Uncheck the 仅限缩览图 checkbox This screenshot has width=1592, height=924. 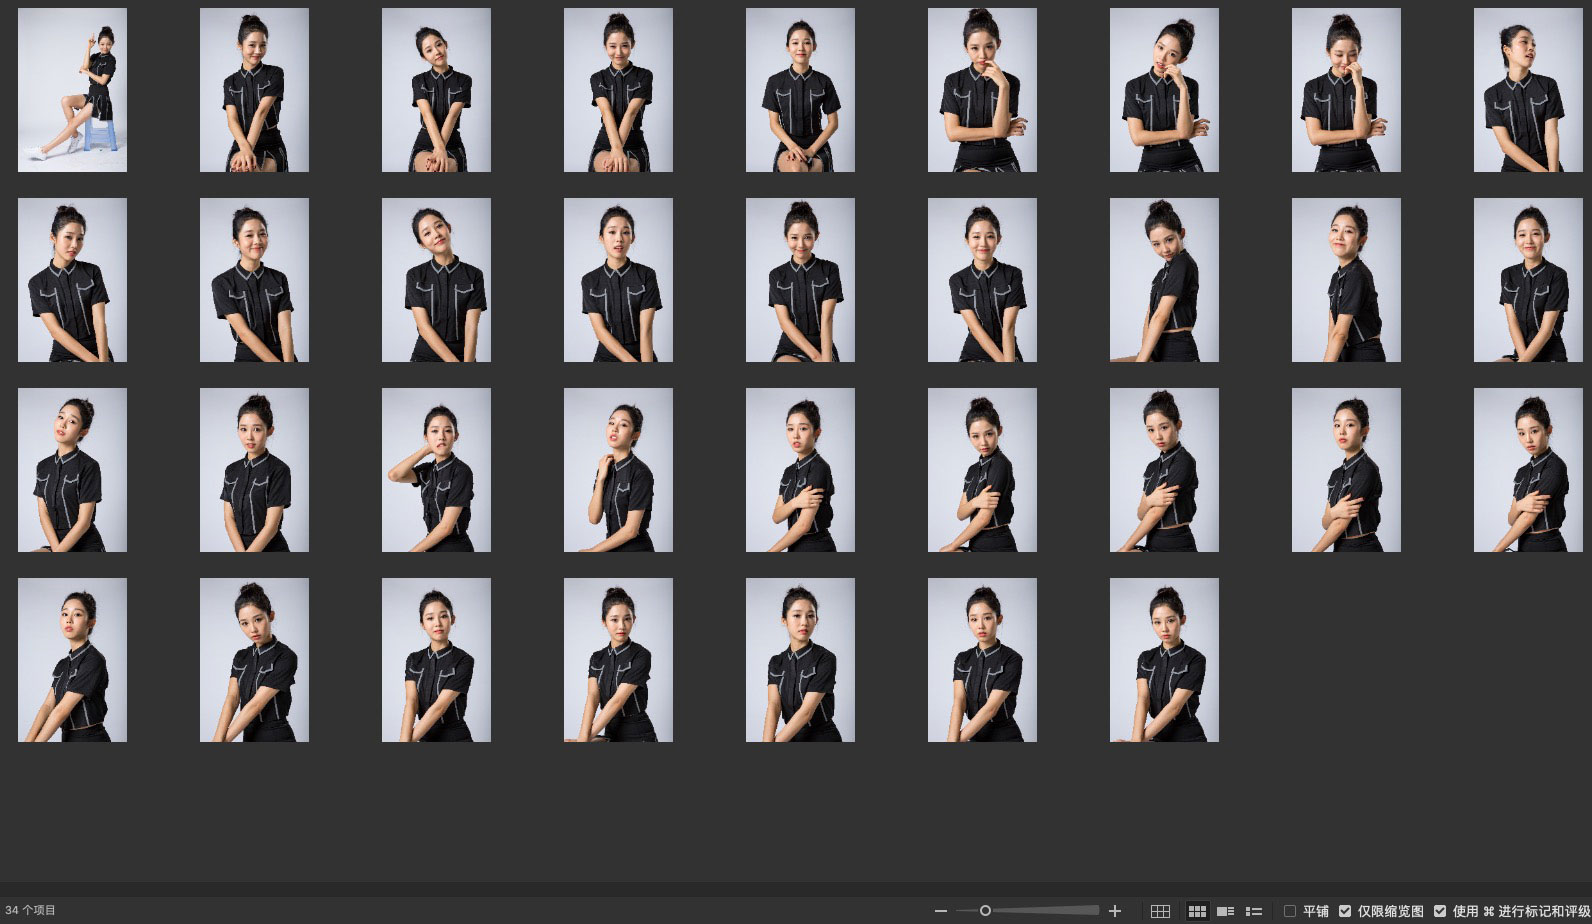[1345, 911]
